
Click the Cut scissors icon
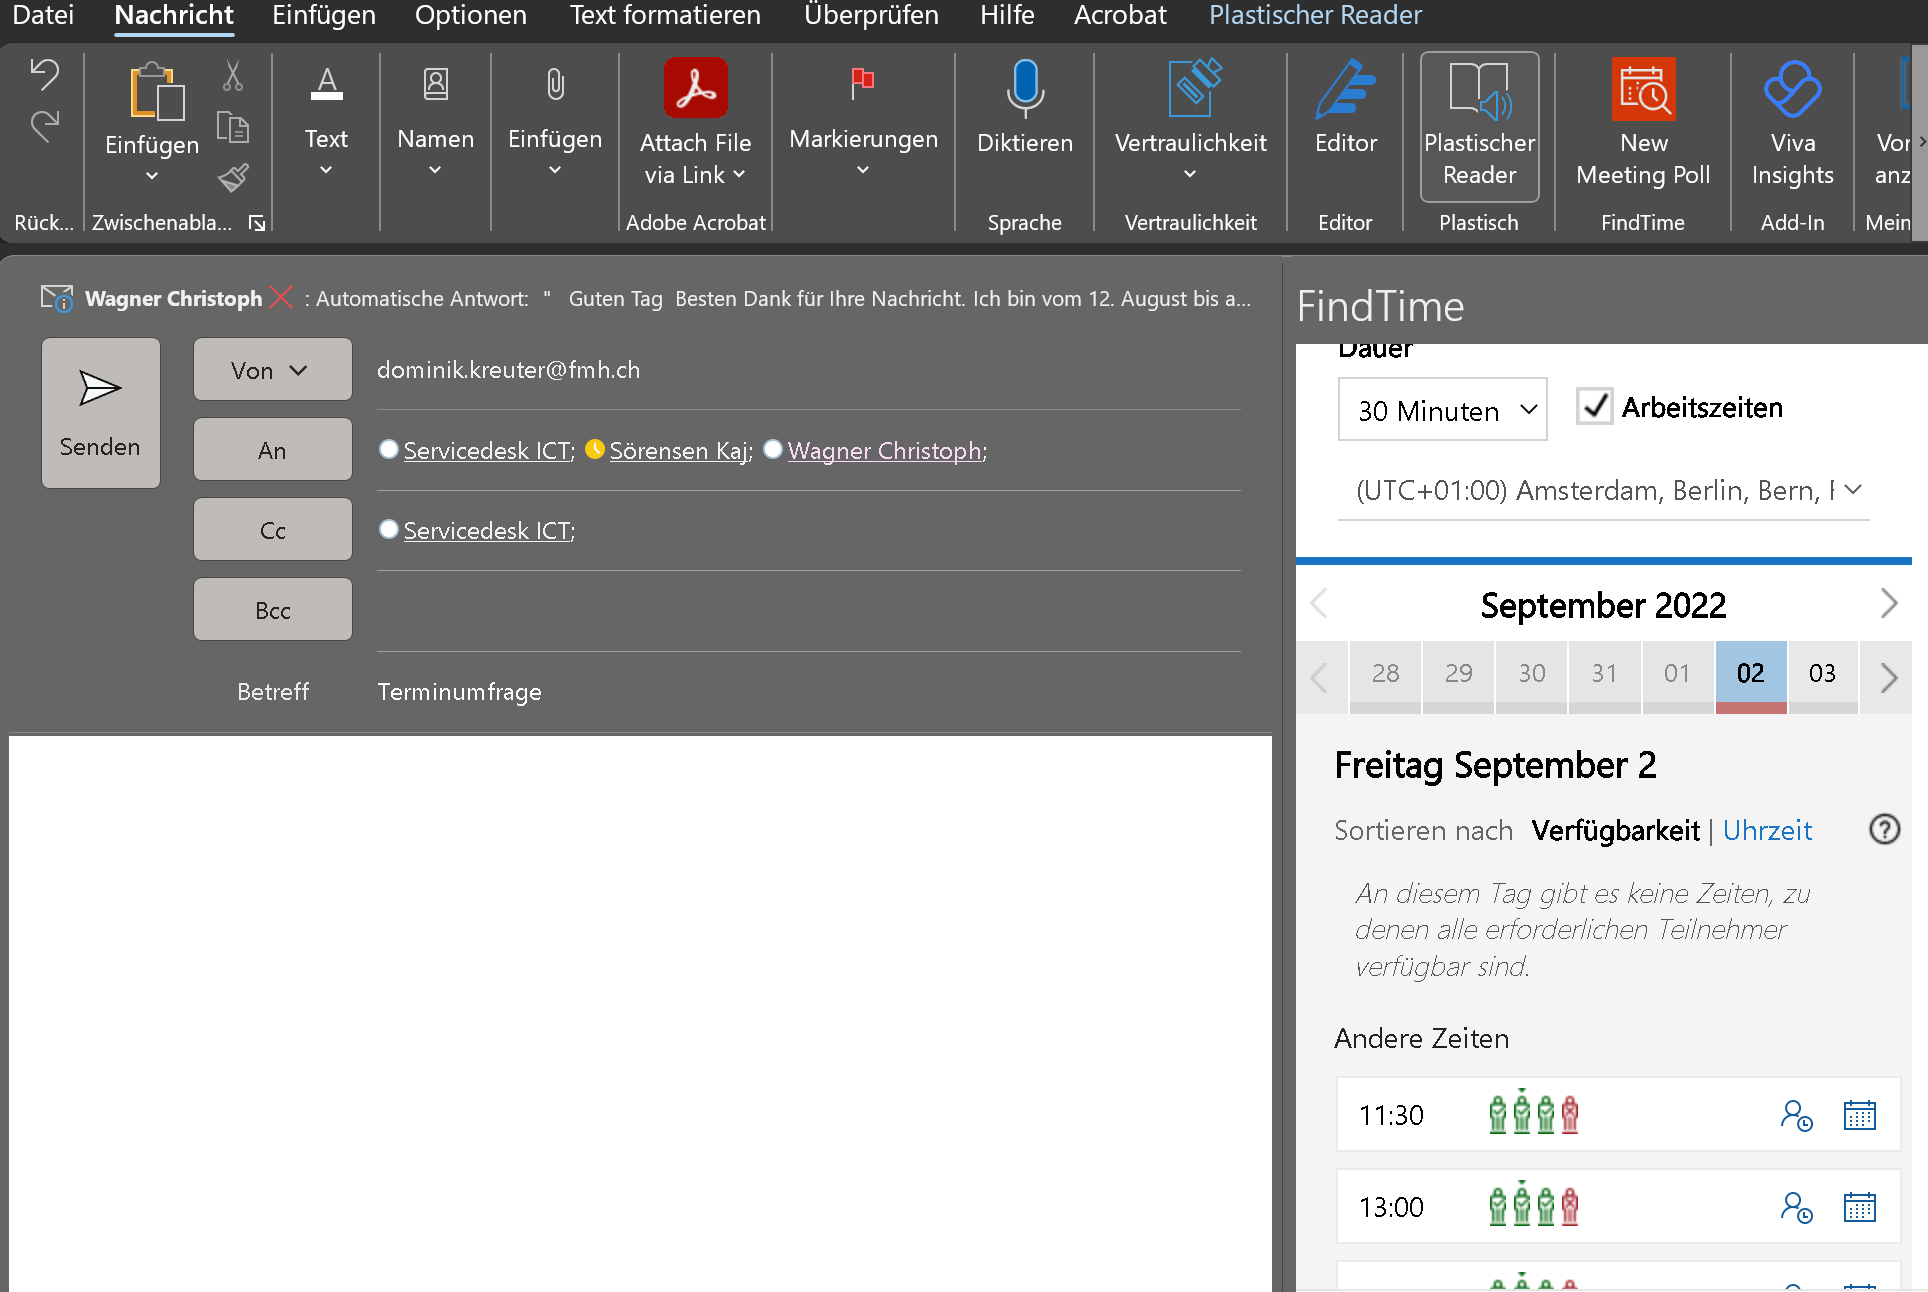click(233, 75)
